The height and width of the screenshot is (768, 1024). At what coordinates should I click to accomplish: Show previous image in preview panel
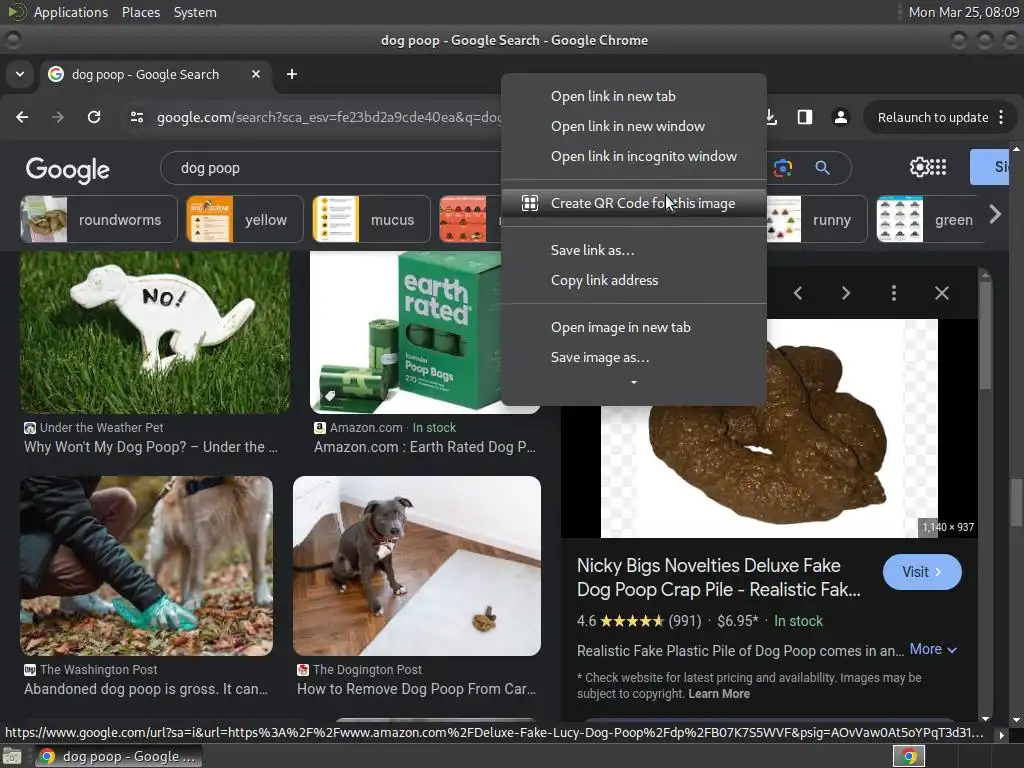click(x=797, y=293)
